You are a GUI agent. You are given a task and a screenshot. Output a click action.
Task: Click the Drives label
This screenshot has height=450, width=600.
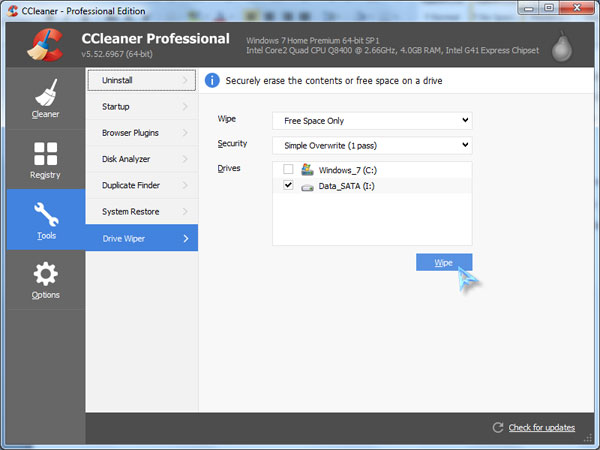229,168
